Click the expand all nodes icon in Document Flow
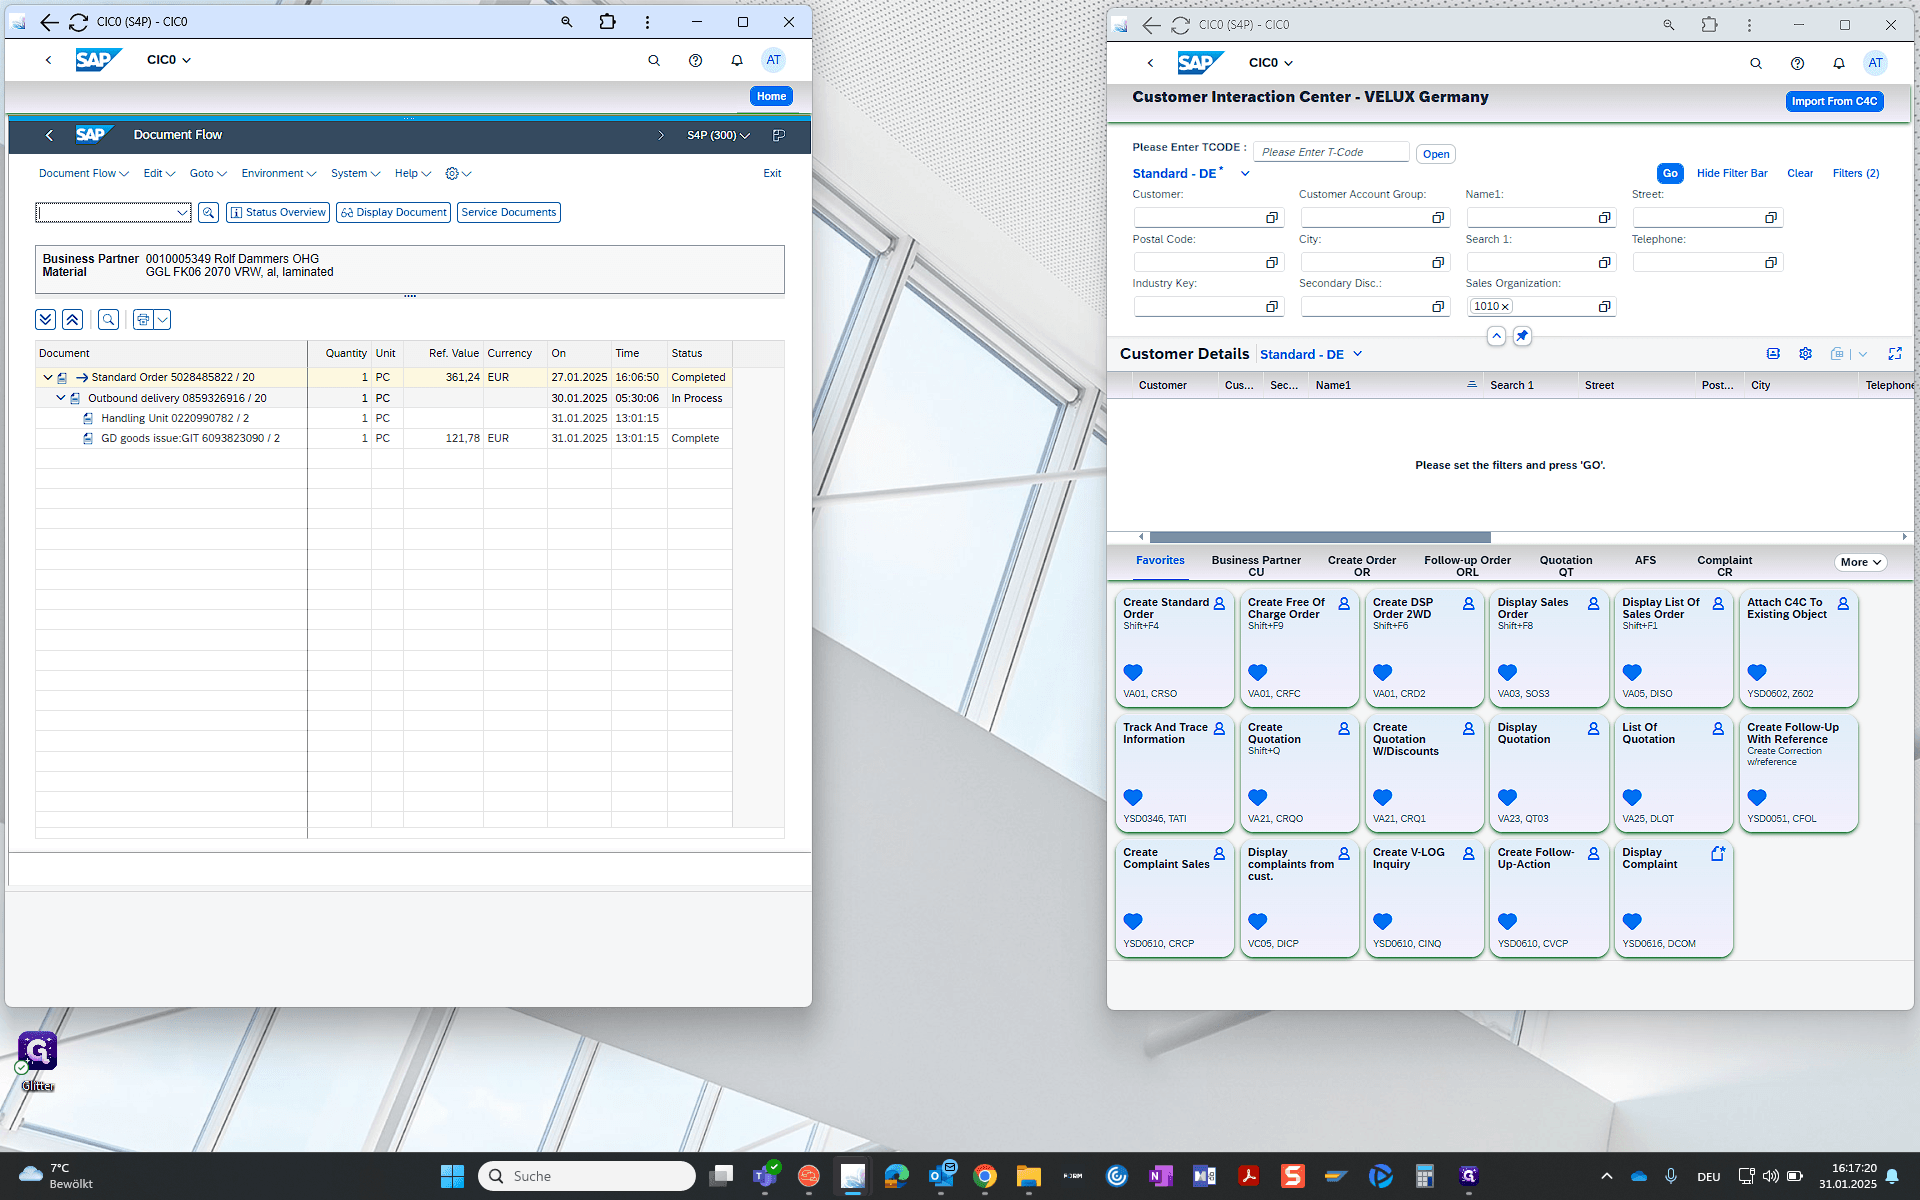This screenshot has height=1200, width=1920. (46, 320)
